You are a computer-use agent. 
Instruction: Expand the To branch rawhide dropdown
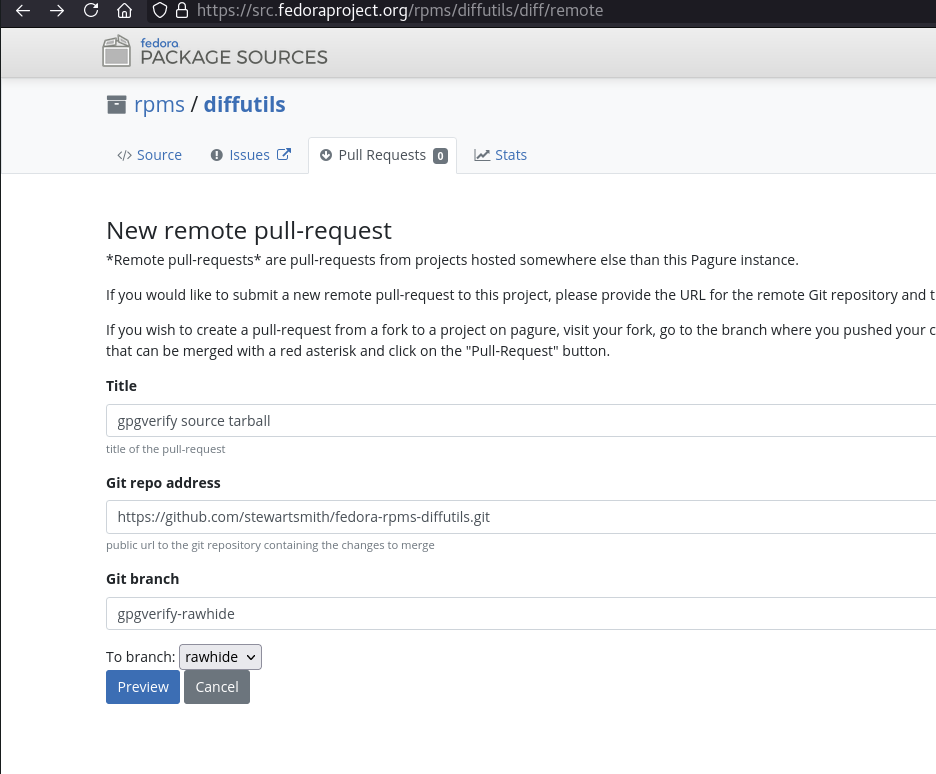[x=220, y=657]
